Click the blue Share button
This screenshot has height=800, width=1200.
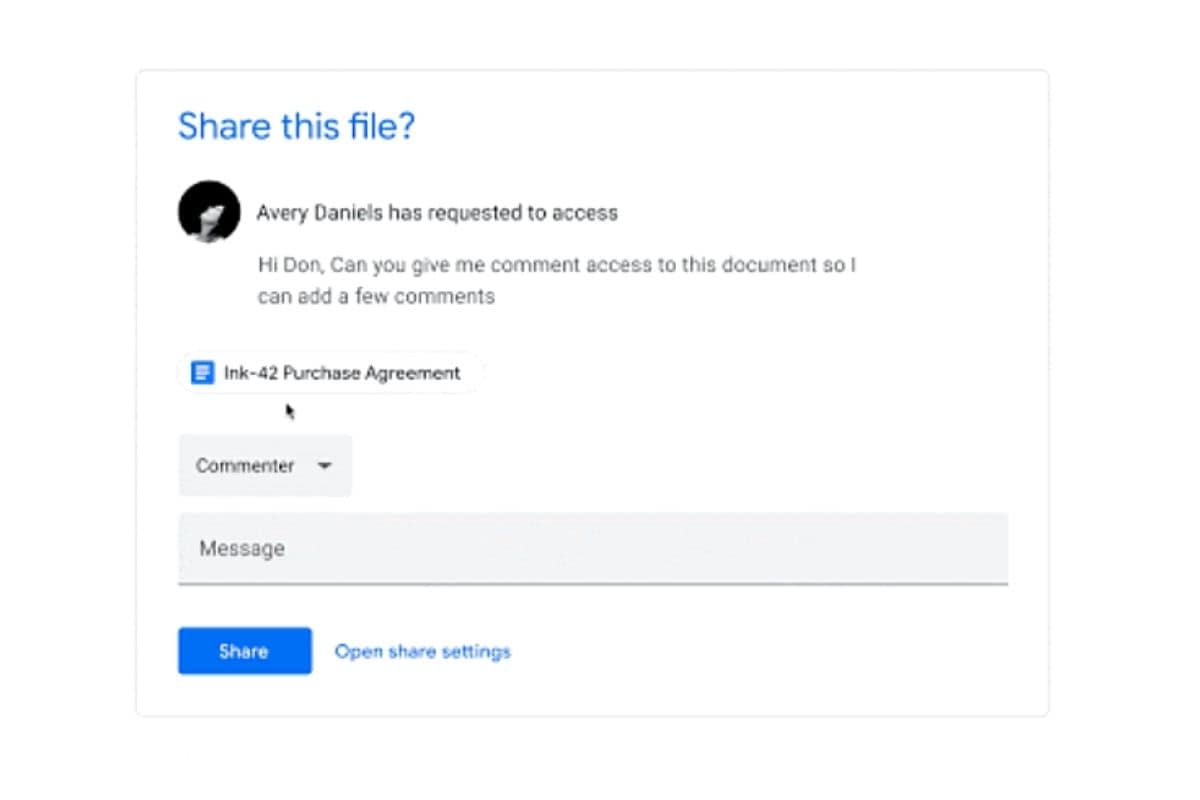(245, 651)
